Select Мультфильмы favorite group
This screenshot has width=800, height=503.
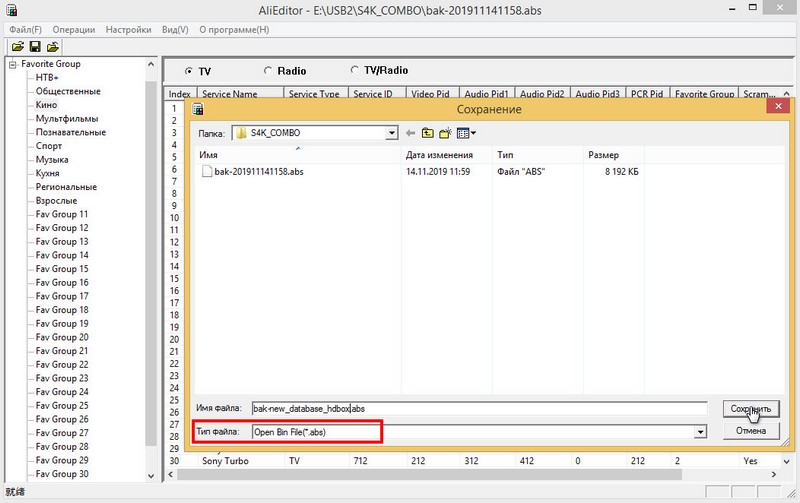click(x=67, y=119)
